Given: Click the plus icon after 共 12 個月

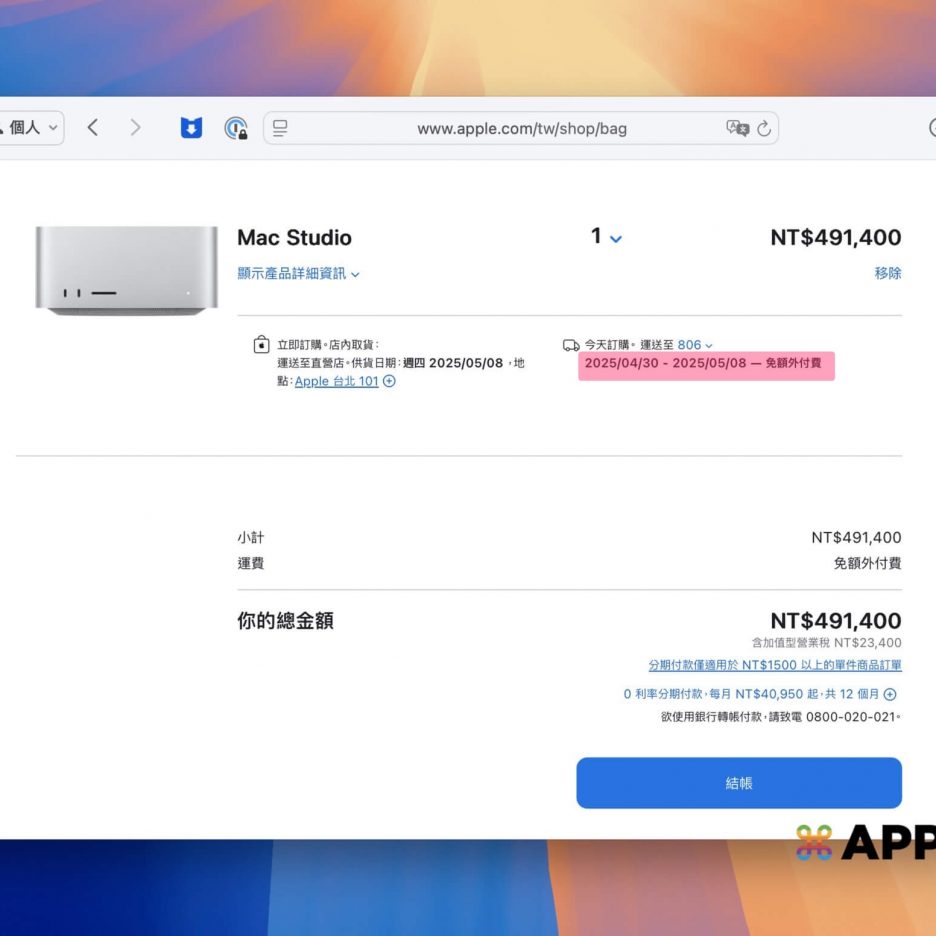Looking at the screenshot, I should click(890, 694).
